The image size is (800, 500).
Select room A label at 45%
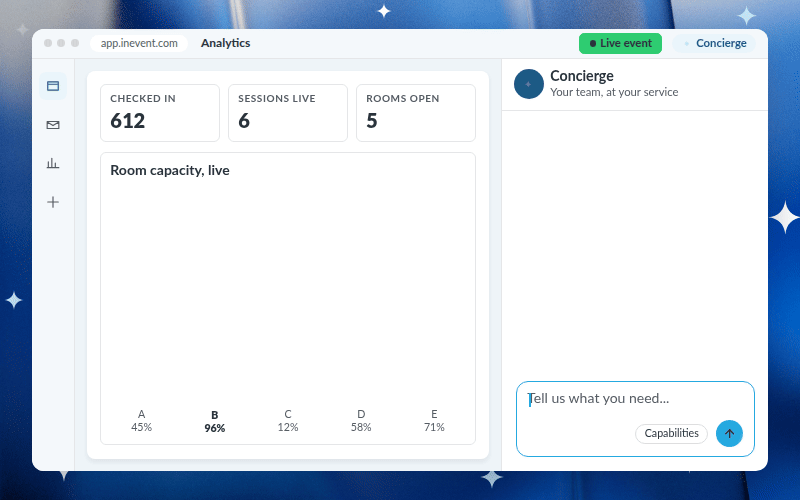tap(141, 421)
